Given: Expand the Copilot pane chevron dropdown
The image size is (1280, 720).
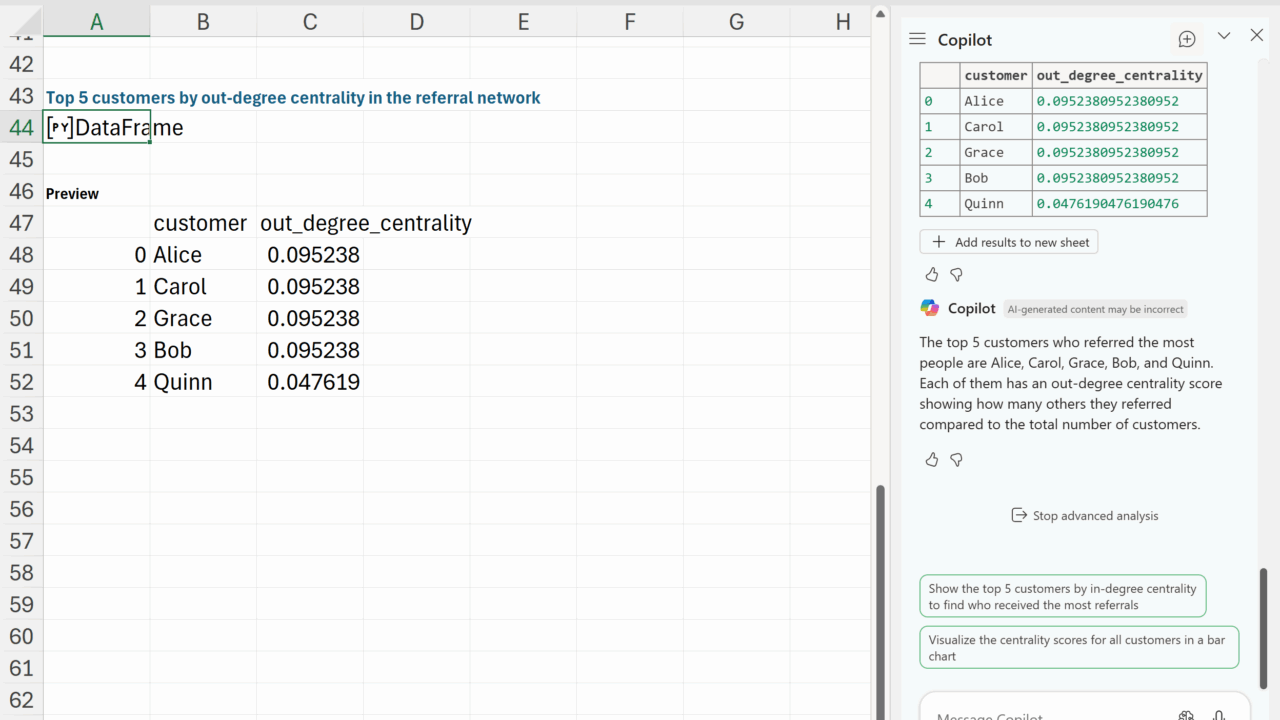Looking at the screenshot, I should point(1224,36).
